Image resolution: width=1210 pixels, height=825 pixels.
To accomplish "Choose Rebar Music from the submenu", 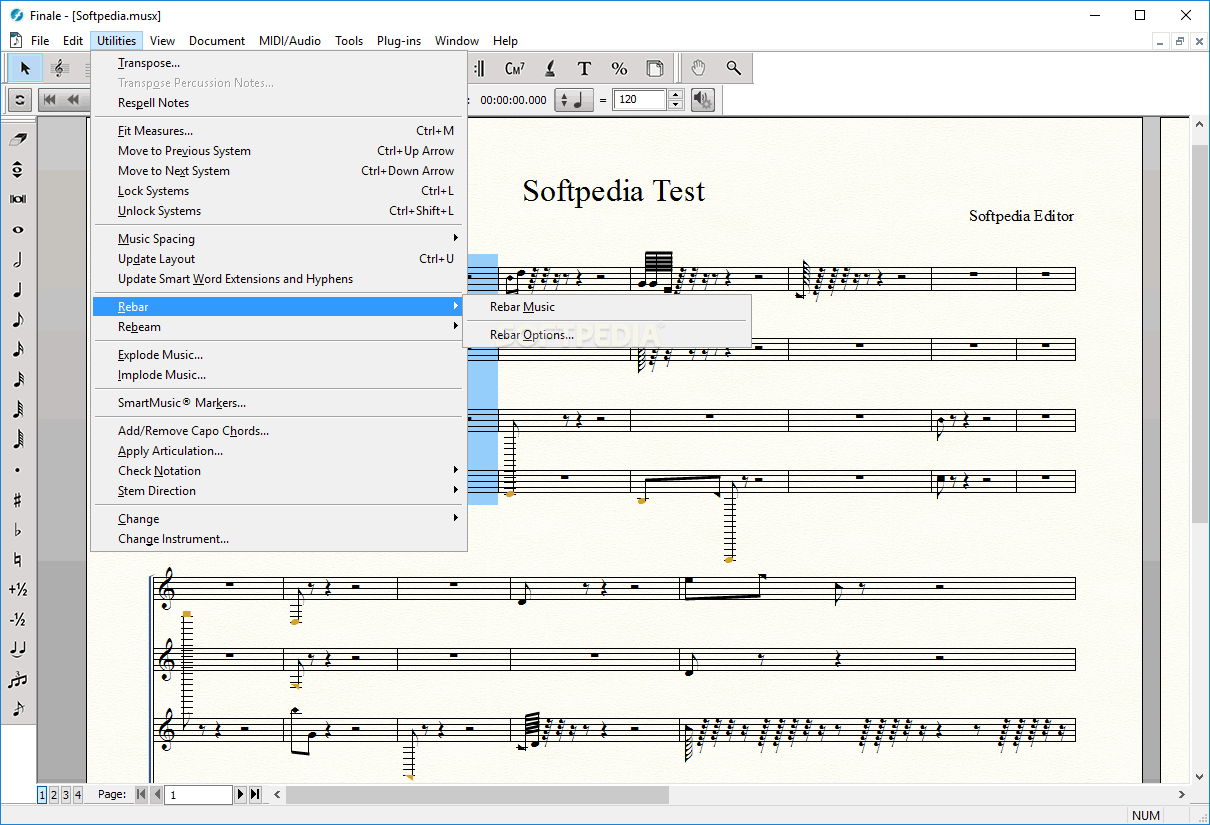I will tap(607, 307).
